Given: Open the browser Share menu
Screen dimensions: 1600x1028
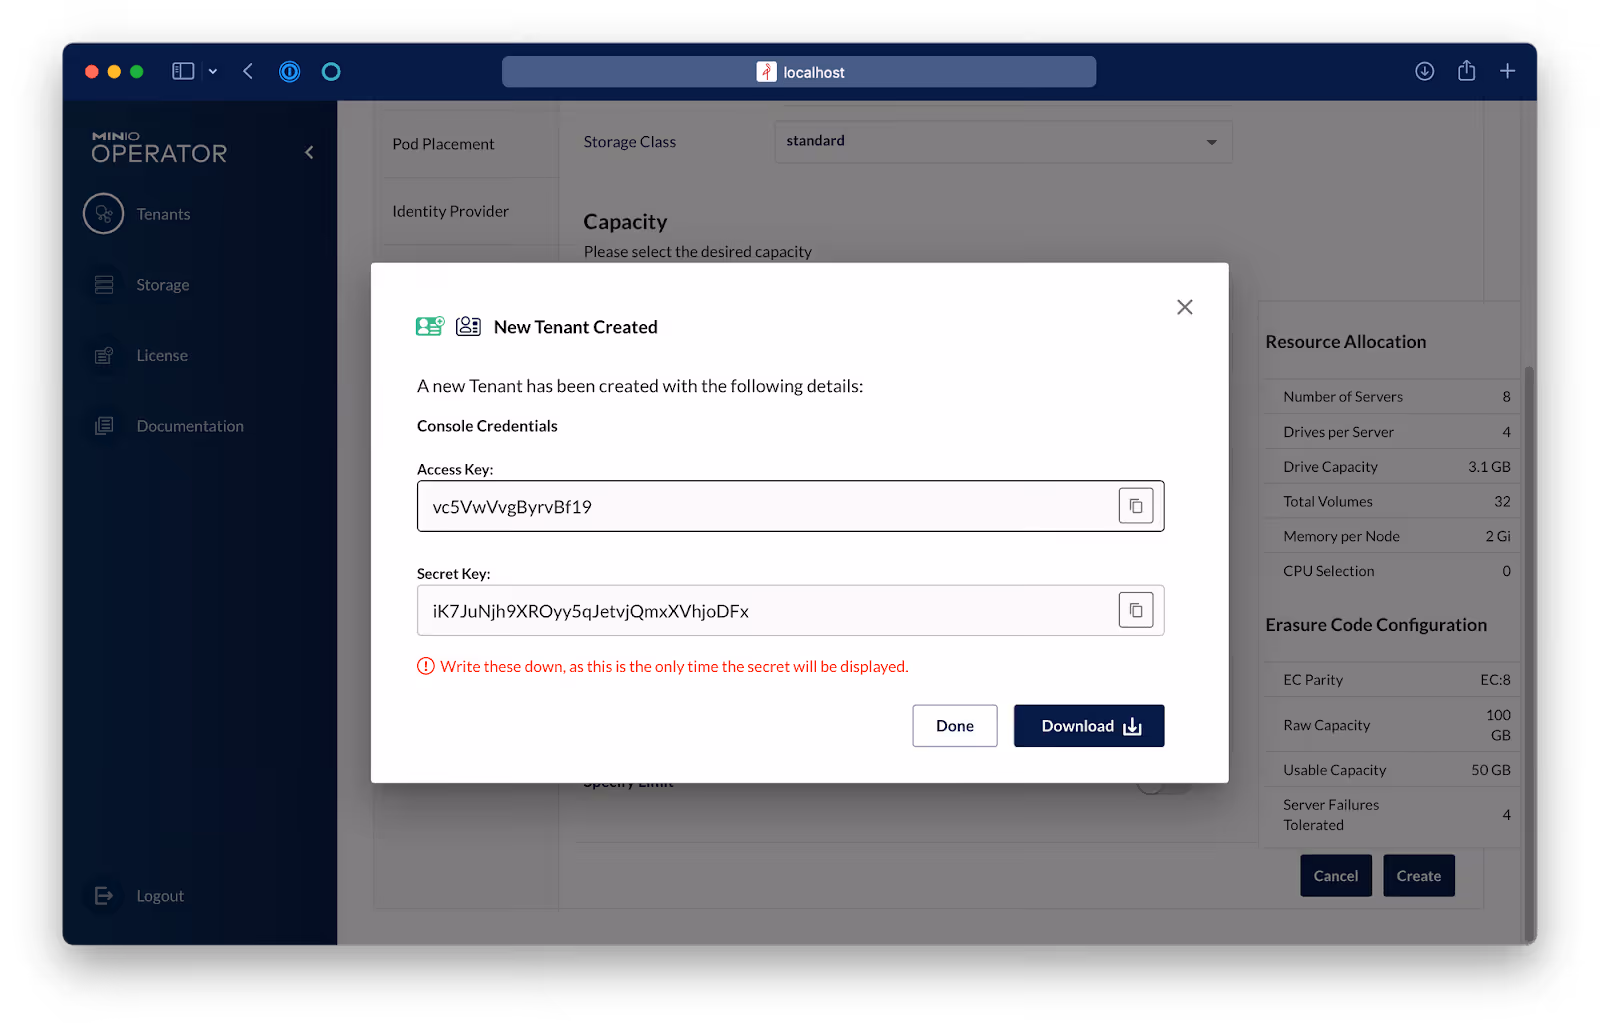Looking at the screenshot, I should tap(1466, 70).
